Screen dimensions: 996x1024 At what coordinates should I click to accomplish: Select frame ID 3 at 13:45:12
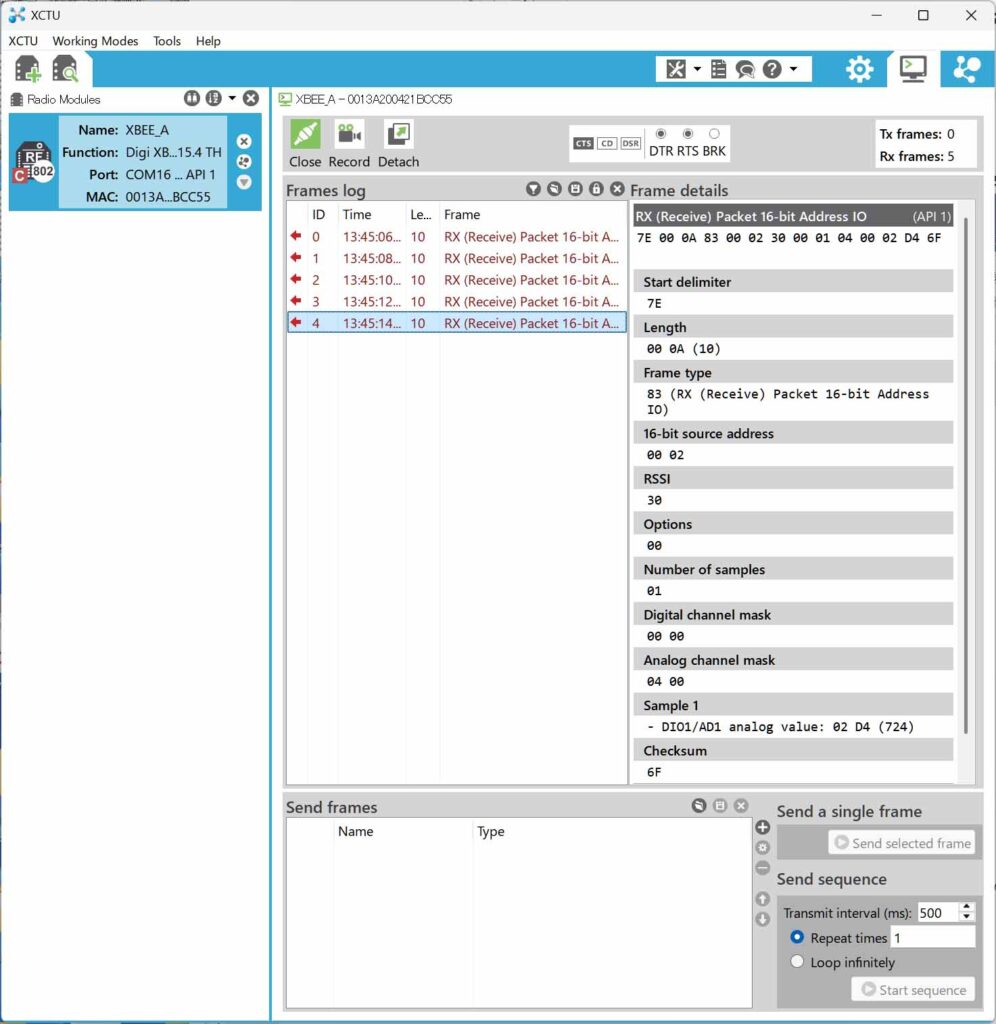click(457, 301)
